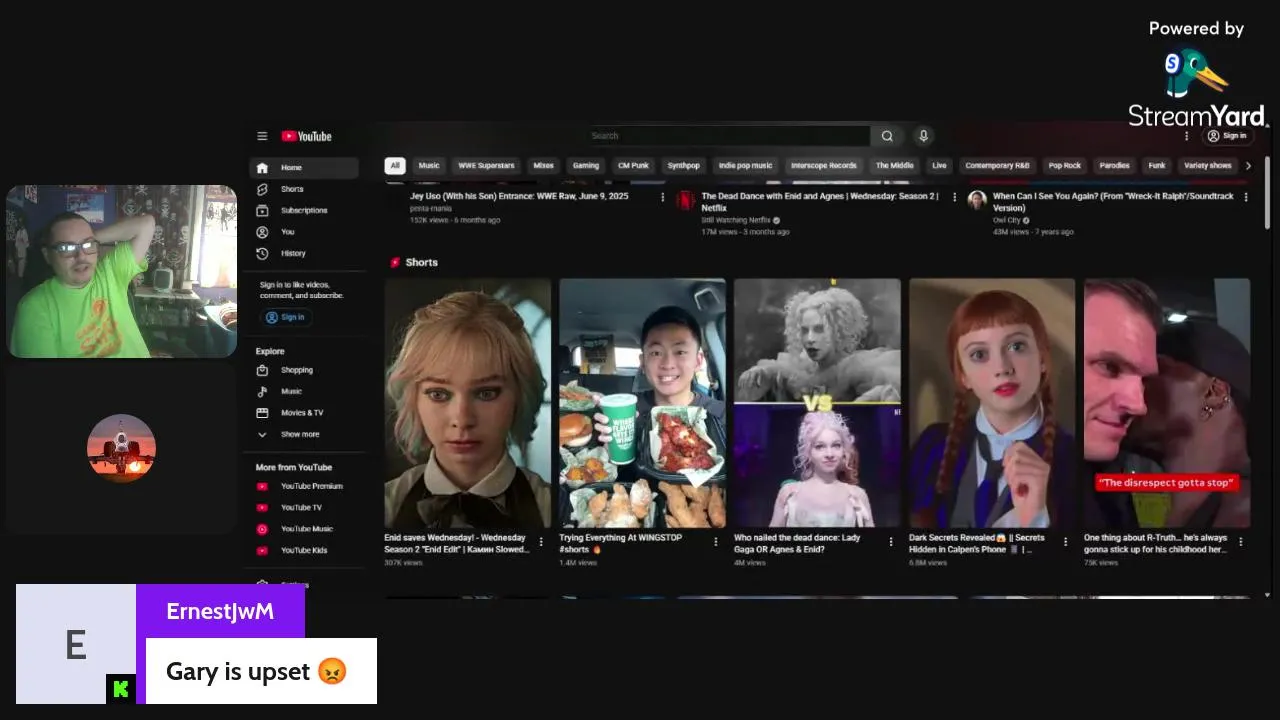Select the Mixes filter chip
1280x720 pixels.
pos(543,166)
